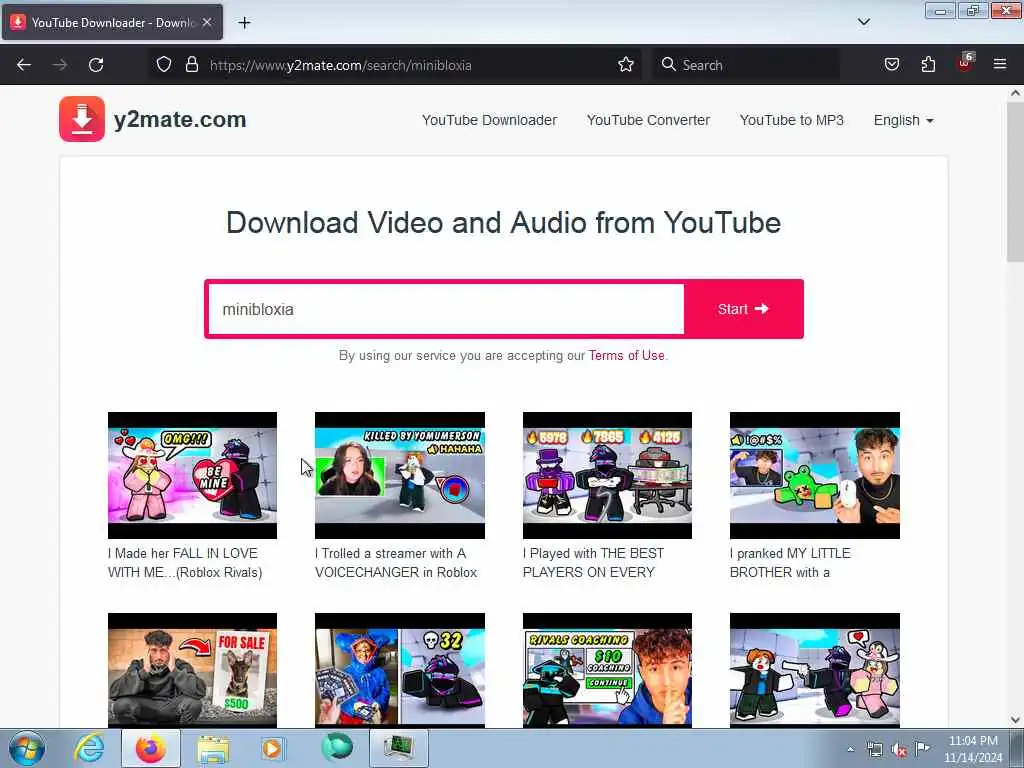Open tracking protection shield icon
1024x768 pixels.
(164, 65)
